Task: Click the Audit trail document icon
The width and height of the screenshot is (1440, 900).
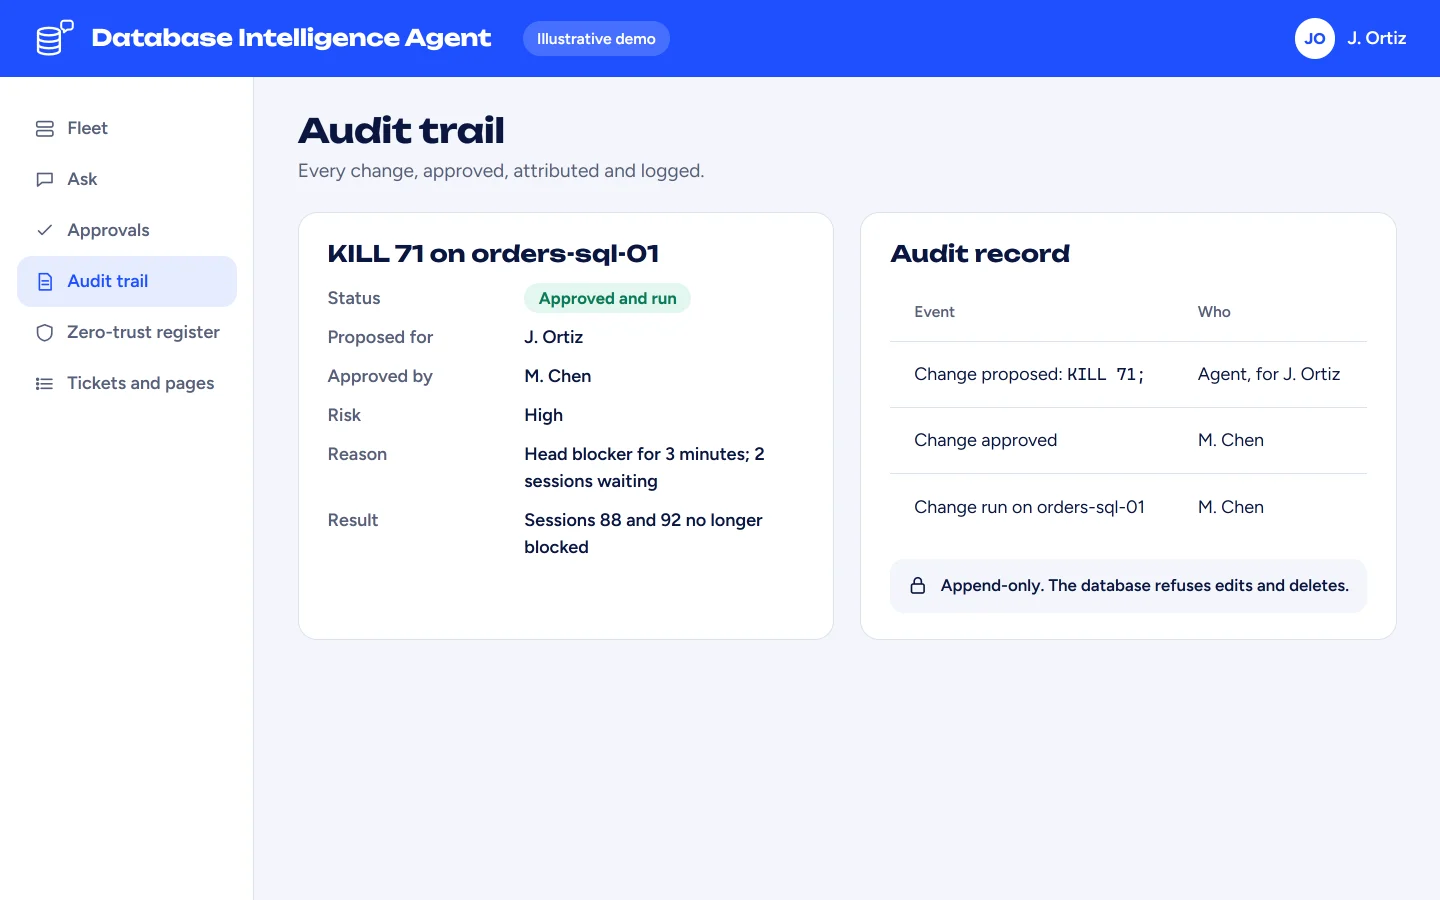Action: pyautogui.click(x=45, y=282)
